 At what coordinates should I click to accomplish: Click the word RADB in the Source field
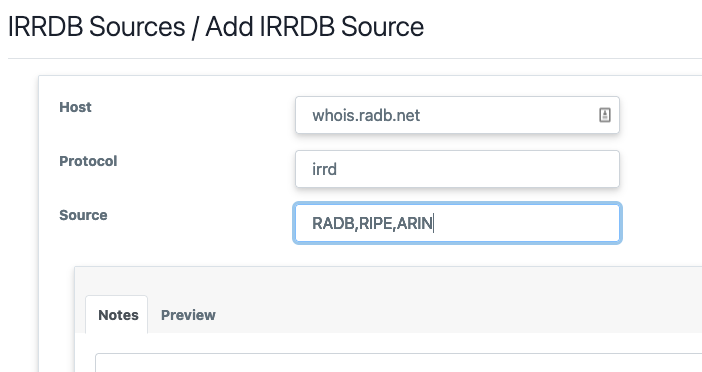[x=333, y=223]
